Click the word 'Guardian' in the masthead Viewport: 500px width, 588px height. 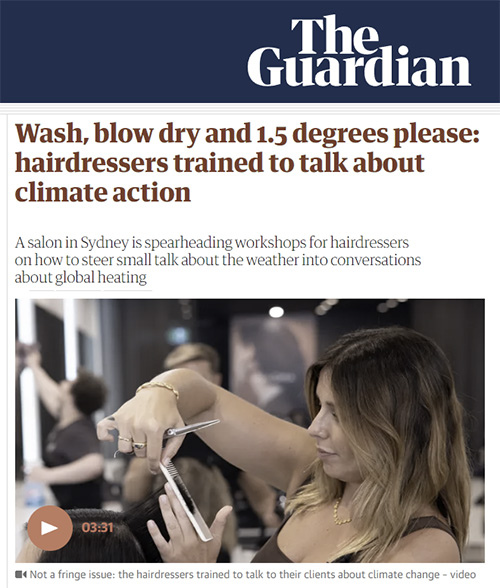pos(358,68)
